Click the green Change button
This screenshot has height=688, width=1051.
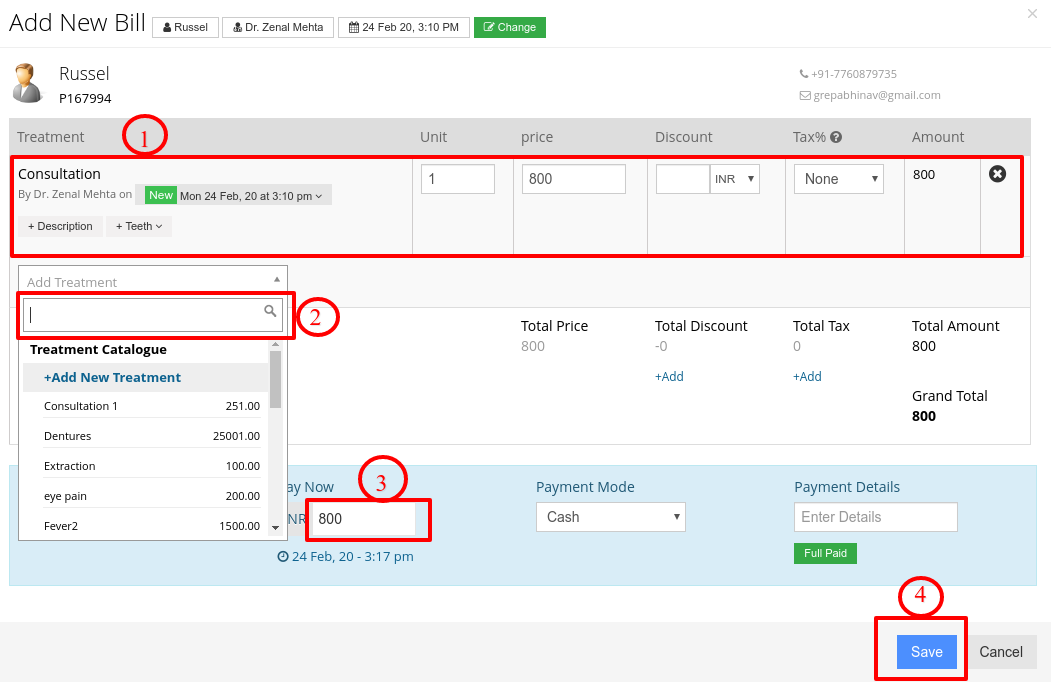click(x=510, y=27)
